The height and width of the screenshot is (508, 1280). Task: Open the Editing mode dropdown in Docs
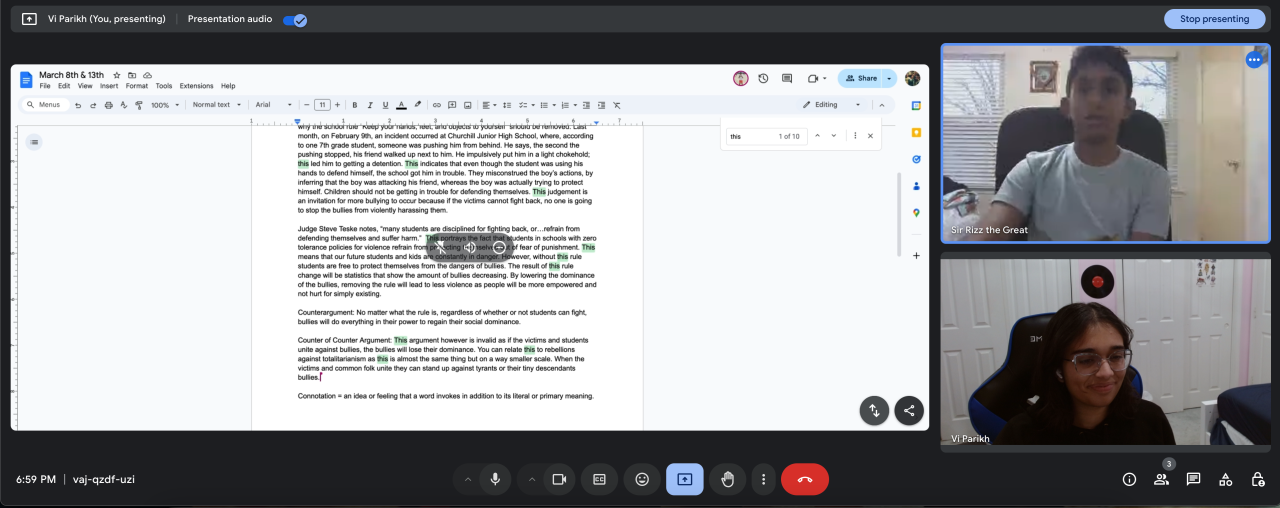click(831, 105)
